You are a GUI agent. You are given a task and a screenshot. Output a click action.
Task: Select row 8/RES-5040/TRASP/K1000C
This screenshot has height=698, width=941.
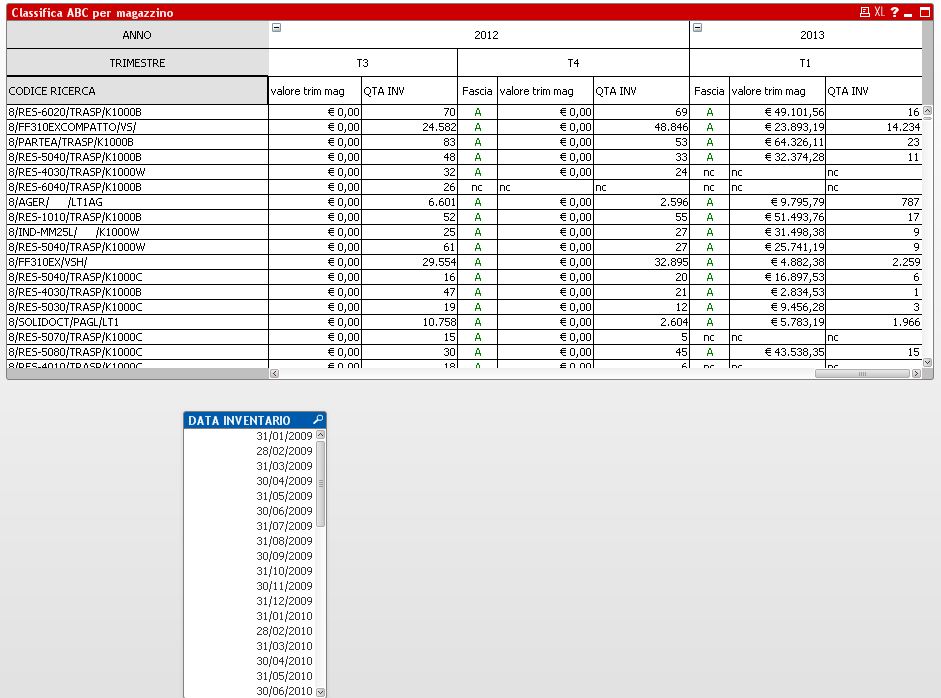[x=137, y=277]
